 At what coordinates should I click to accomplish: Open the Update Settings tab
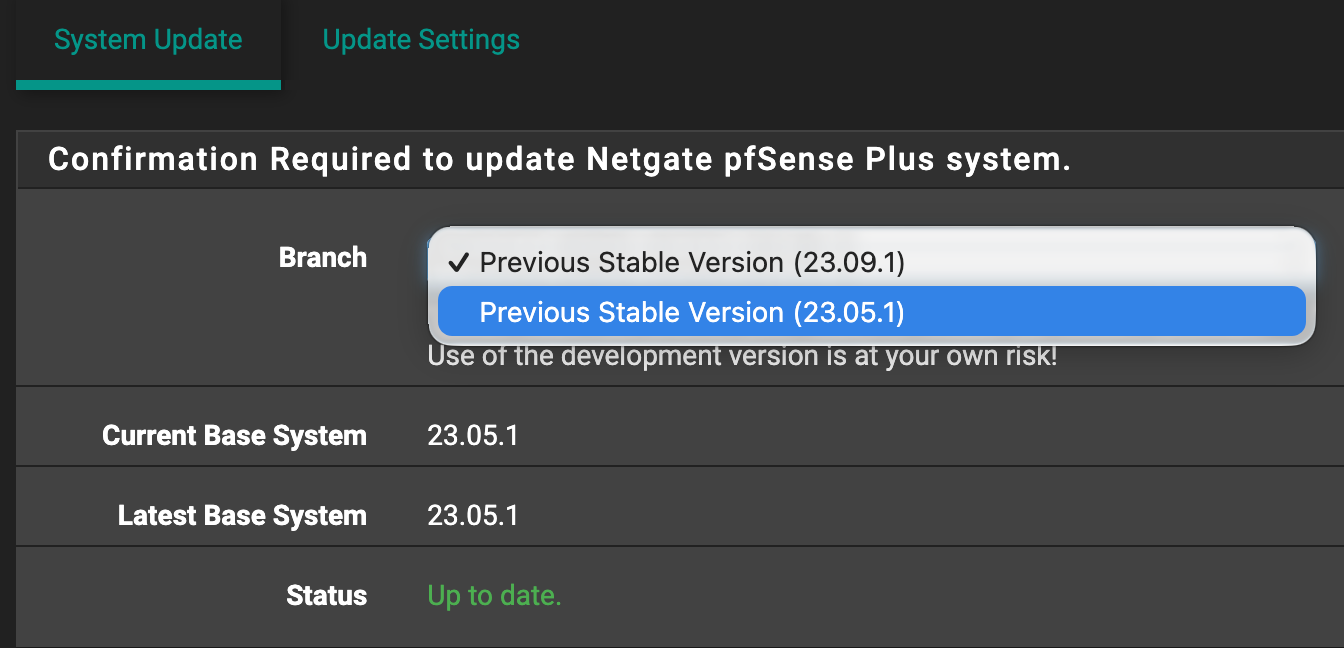pos(421,40)
